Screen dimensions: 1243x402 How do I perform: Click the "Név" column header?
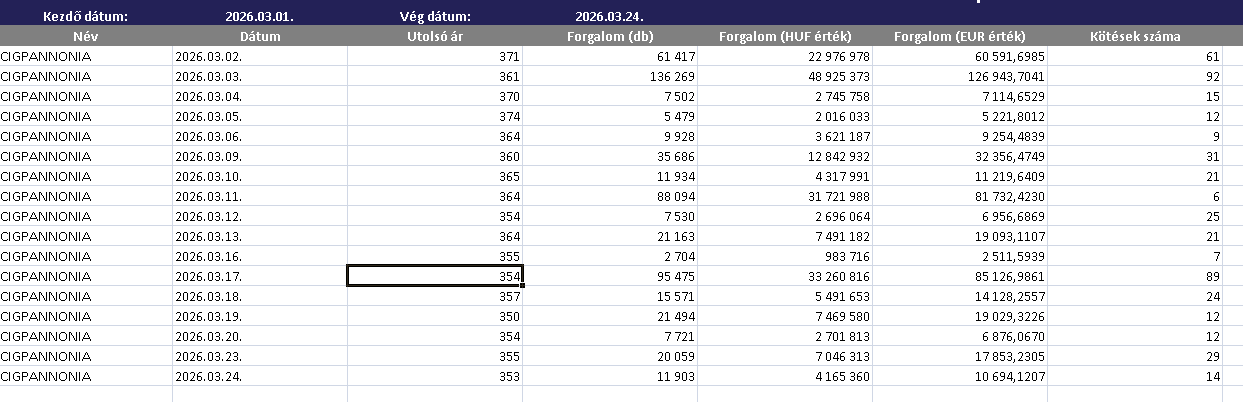point(86,36)
